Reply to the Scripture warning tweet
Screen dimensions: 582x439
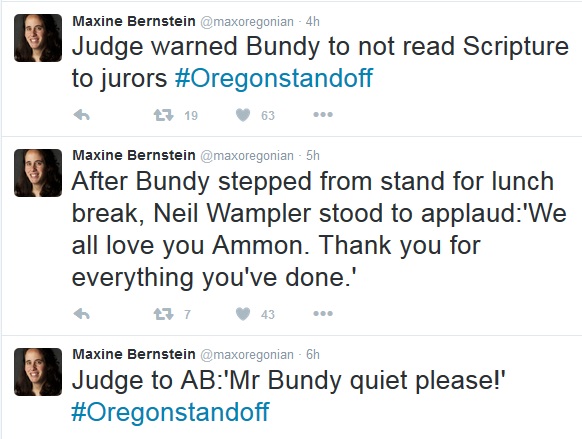[x=82, y=115]
